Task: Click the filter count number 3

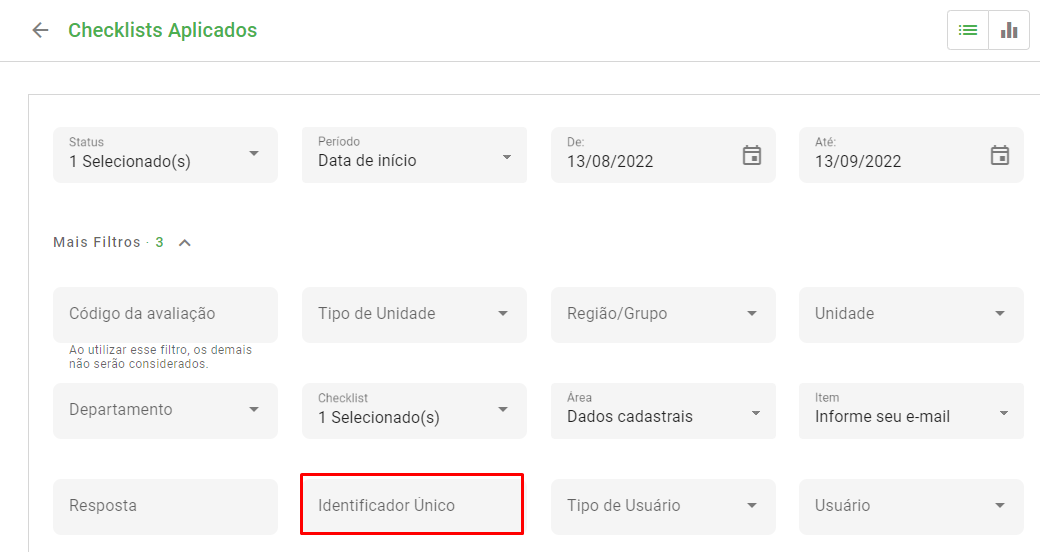Action: click(159, 242)
